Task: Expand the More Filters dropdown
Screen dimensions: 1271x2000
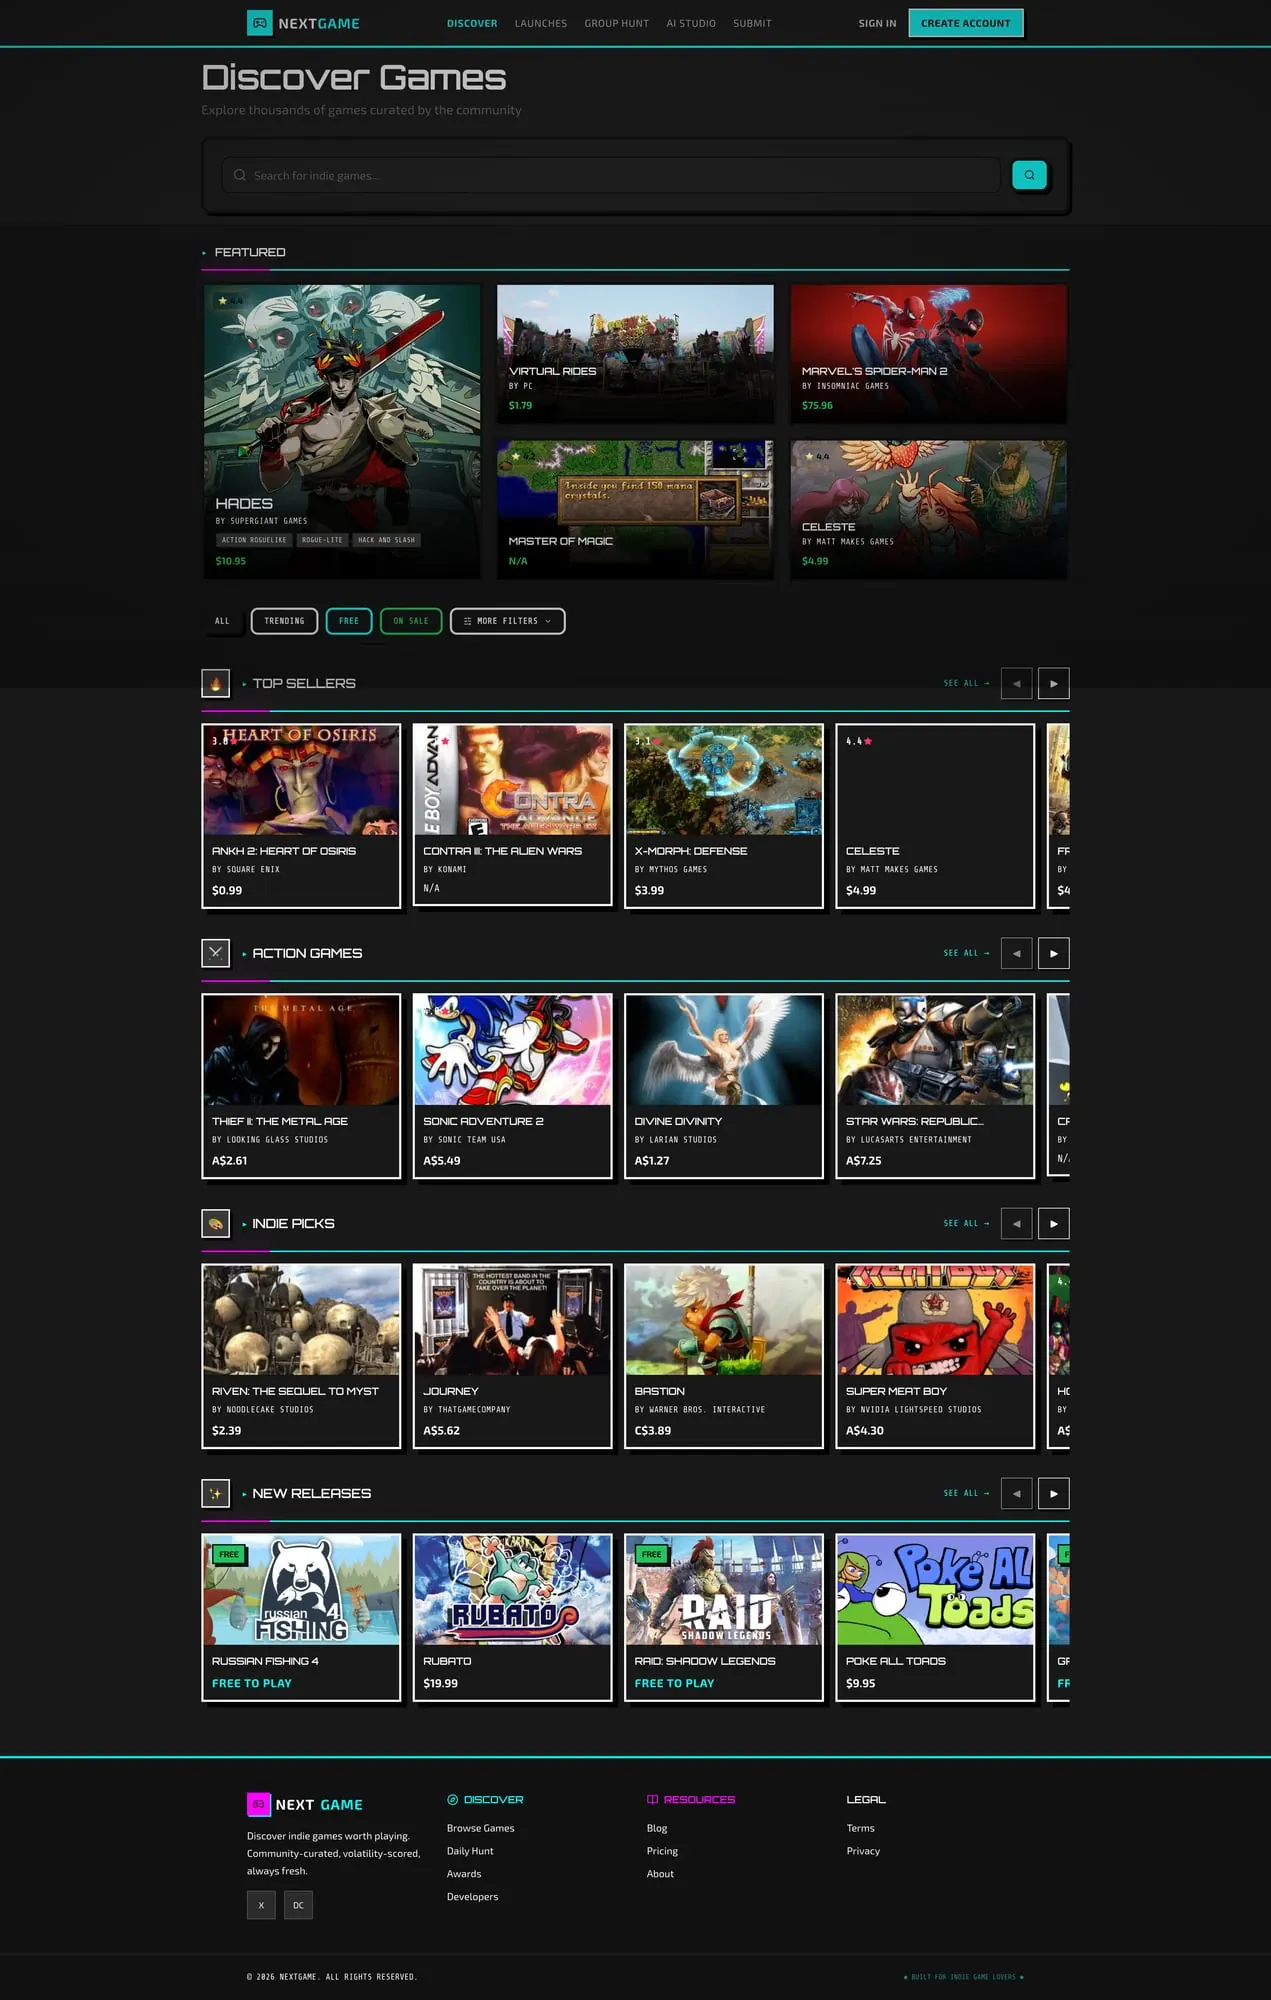Action: [x=507, y=621]
